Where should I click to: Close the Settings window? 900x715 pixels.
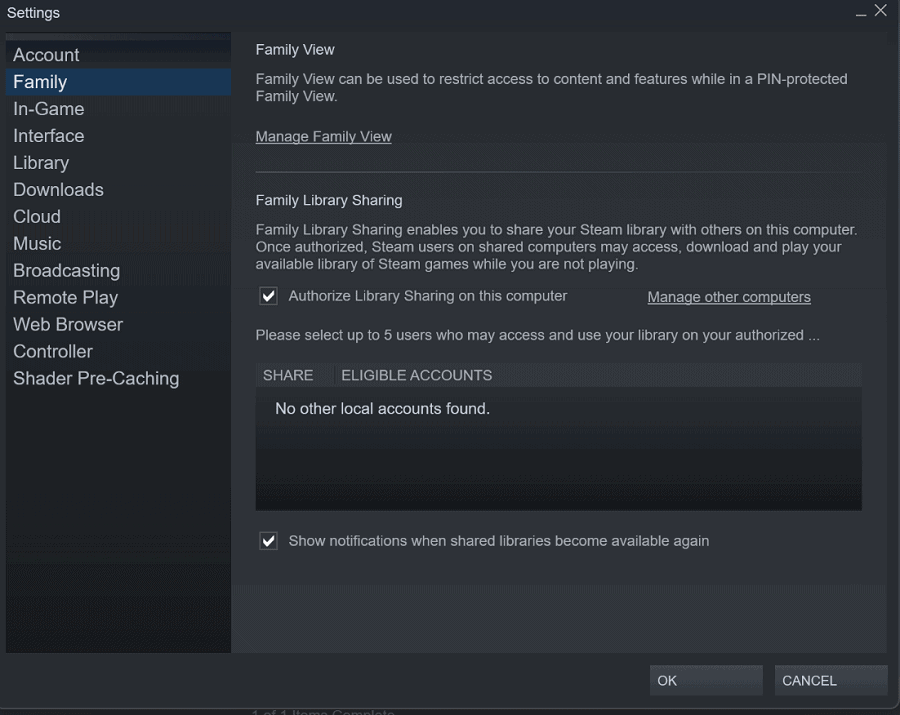coord(880,10)
